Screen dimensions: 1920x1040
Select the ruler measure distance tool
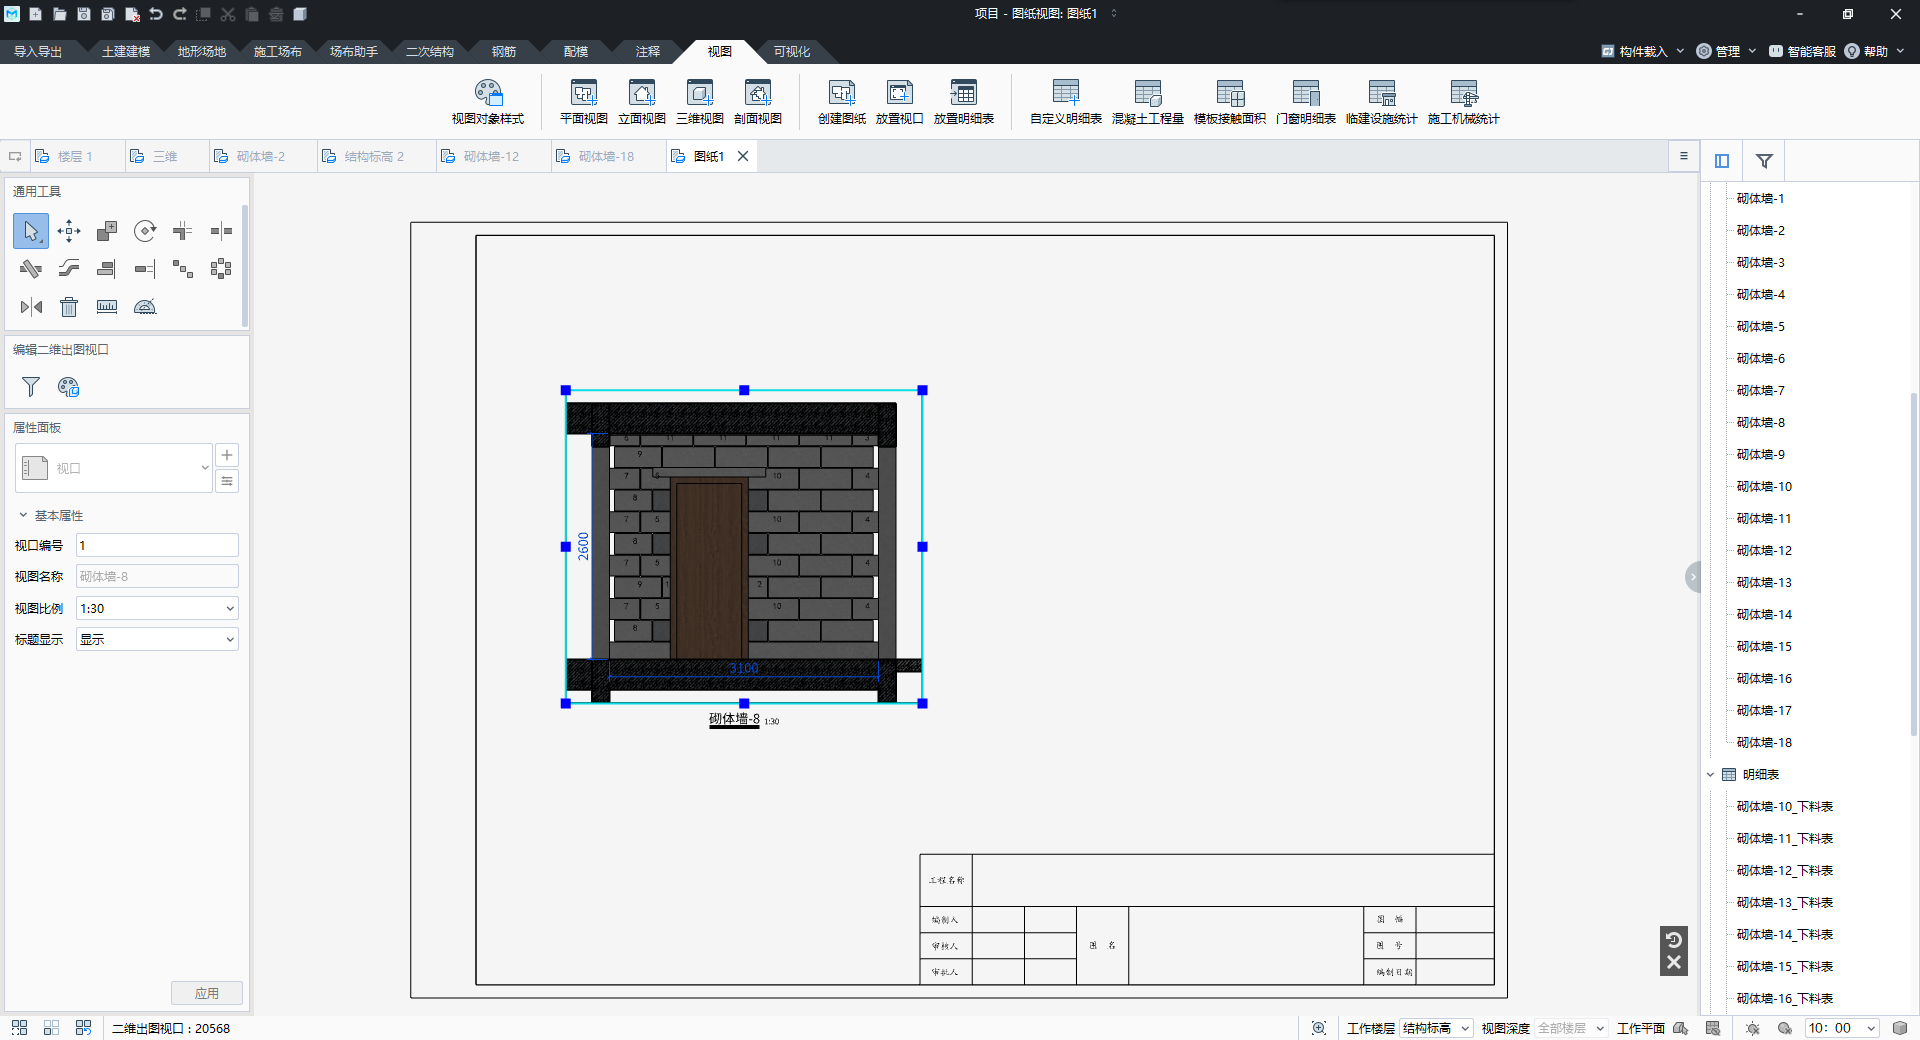[107, 307]
